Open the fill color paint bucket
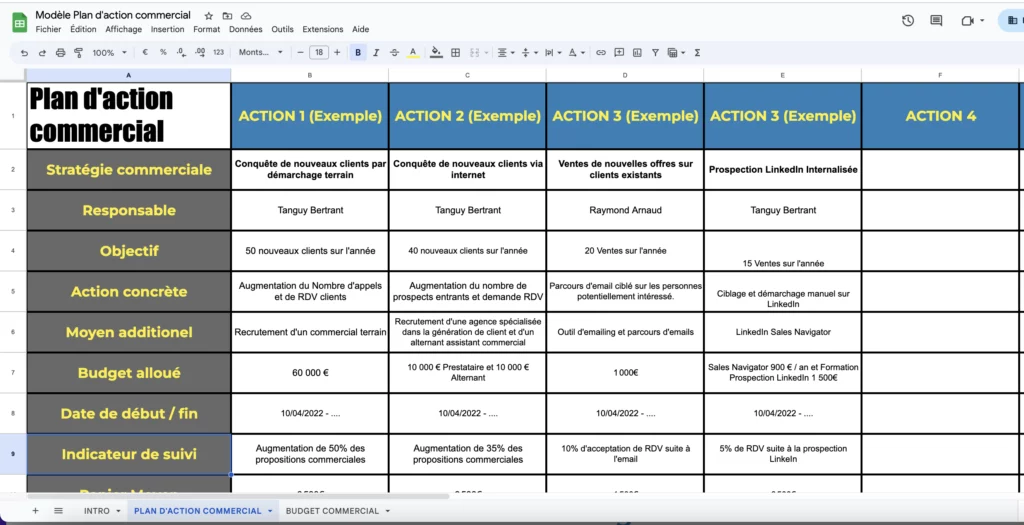 coord(436,53)
